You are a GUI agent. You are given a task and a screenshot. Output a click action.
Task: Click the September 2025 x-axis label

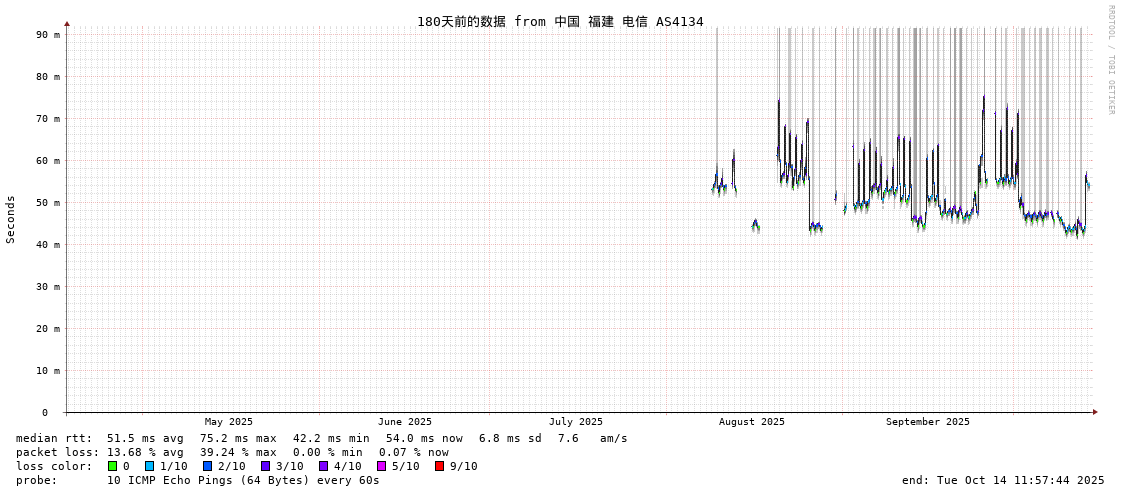point(927,422)
